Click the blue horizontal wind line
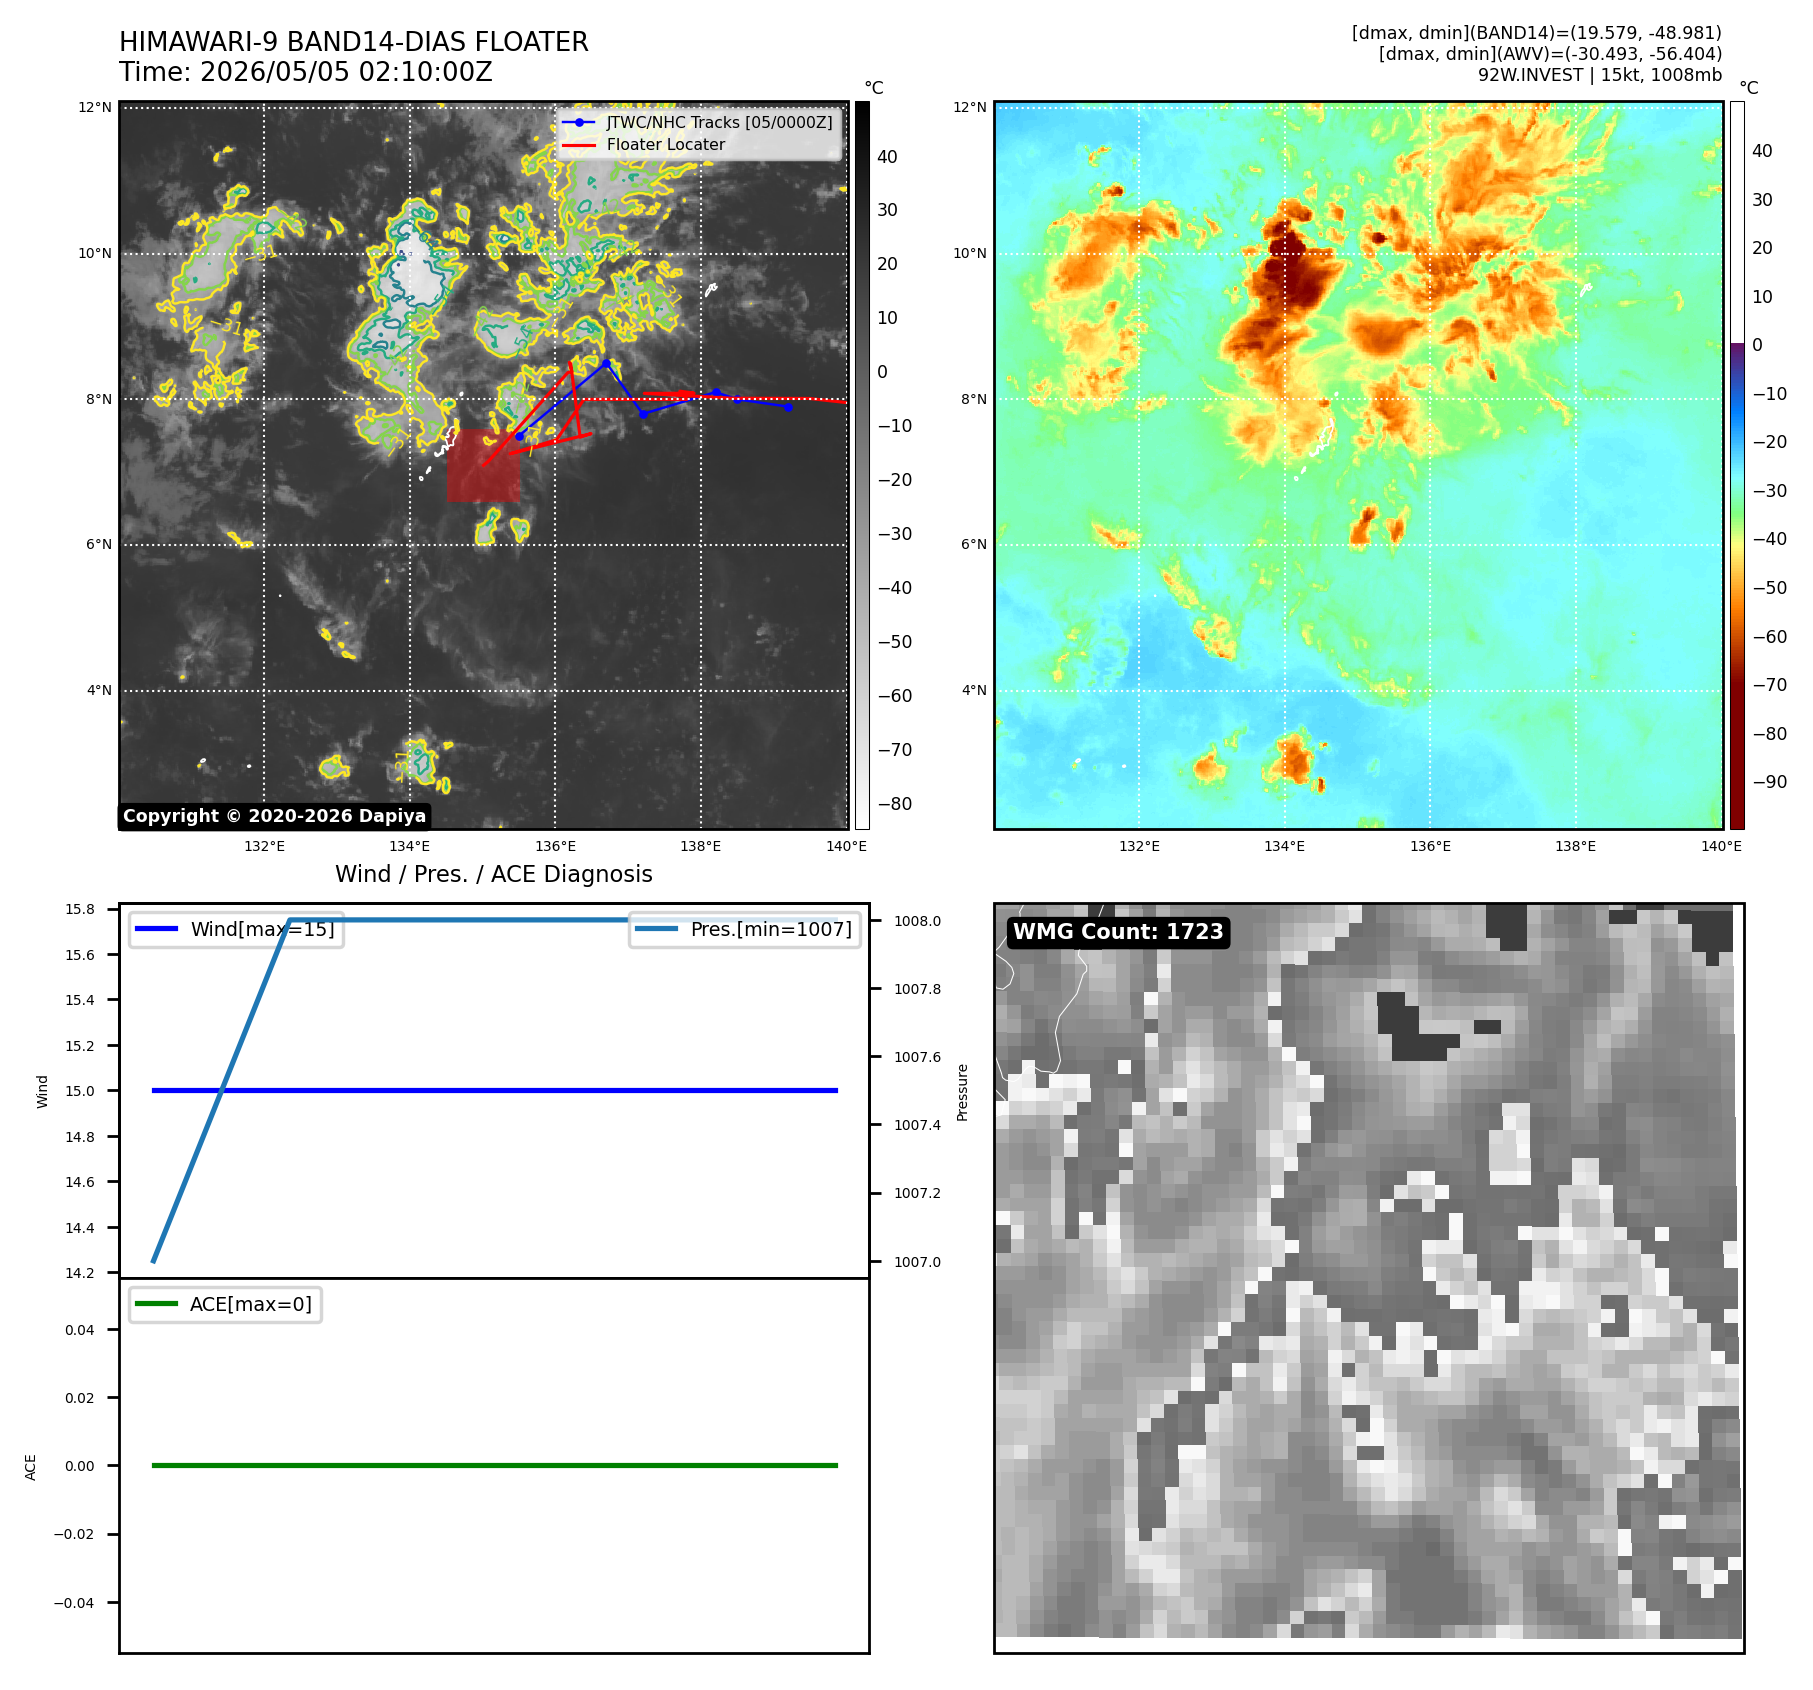Image resolution: width=1813 pixels, height=1690 pixels. (495, 1091)
